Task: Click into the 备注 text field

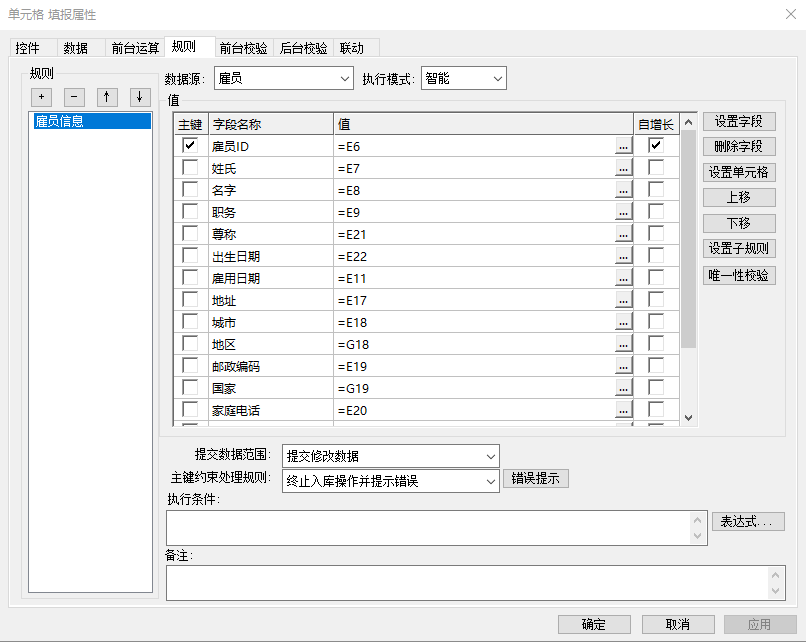Action: [x=468, y=582]
